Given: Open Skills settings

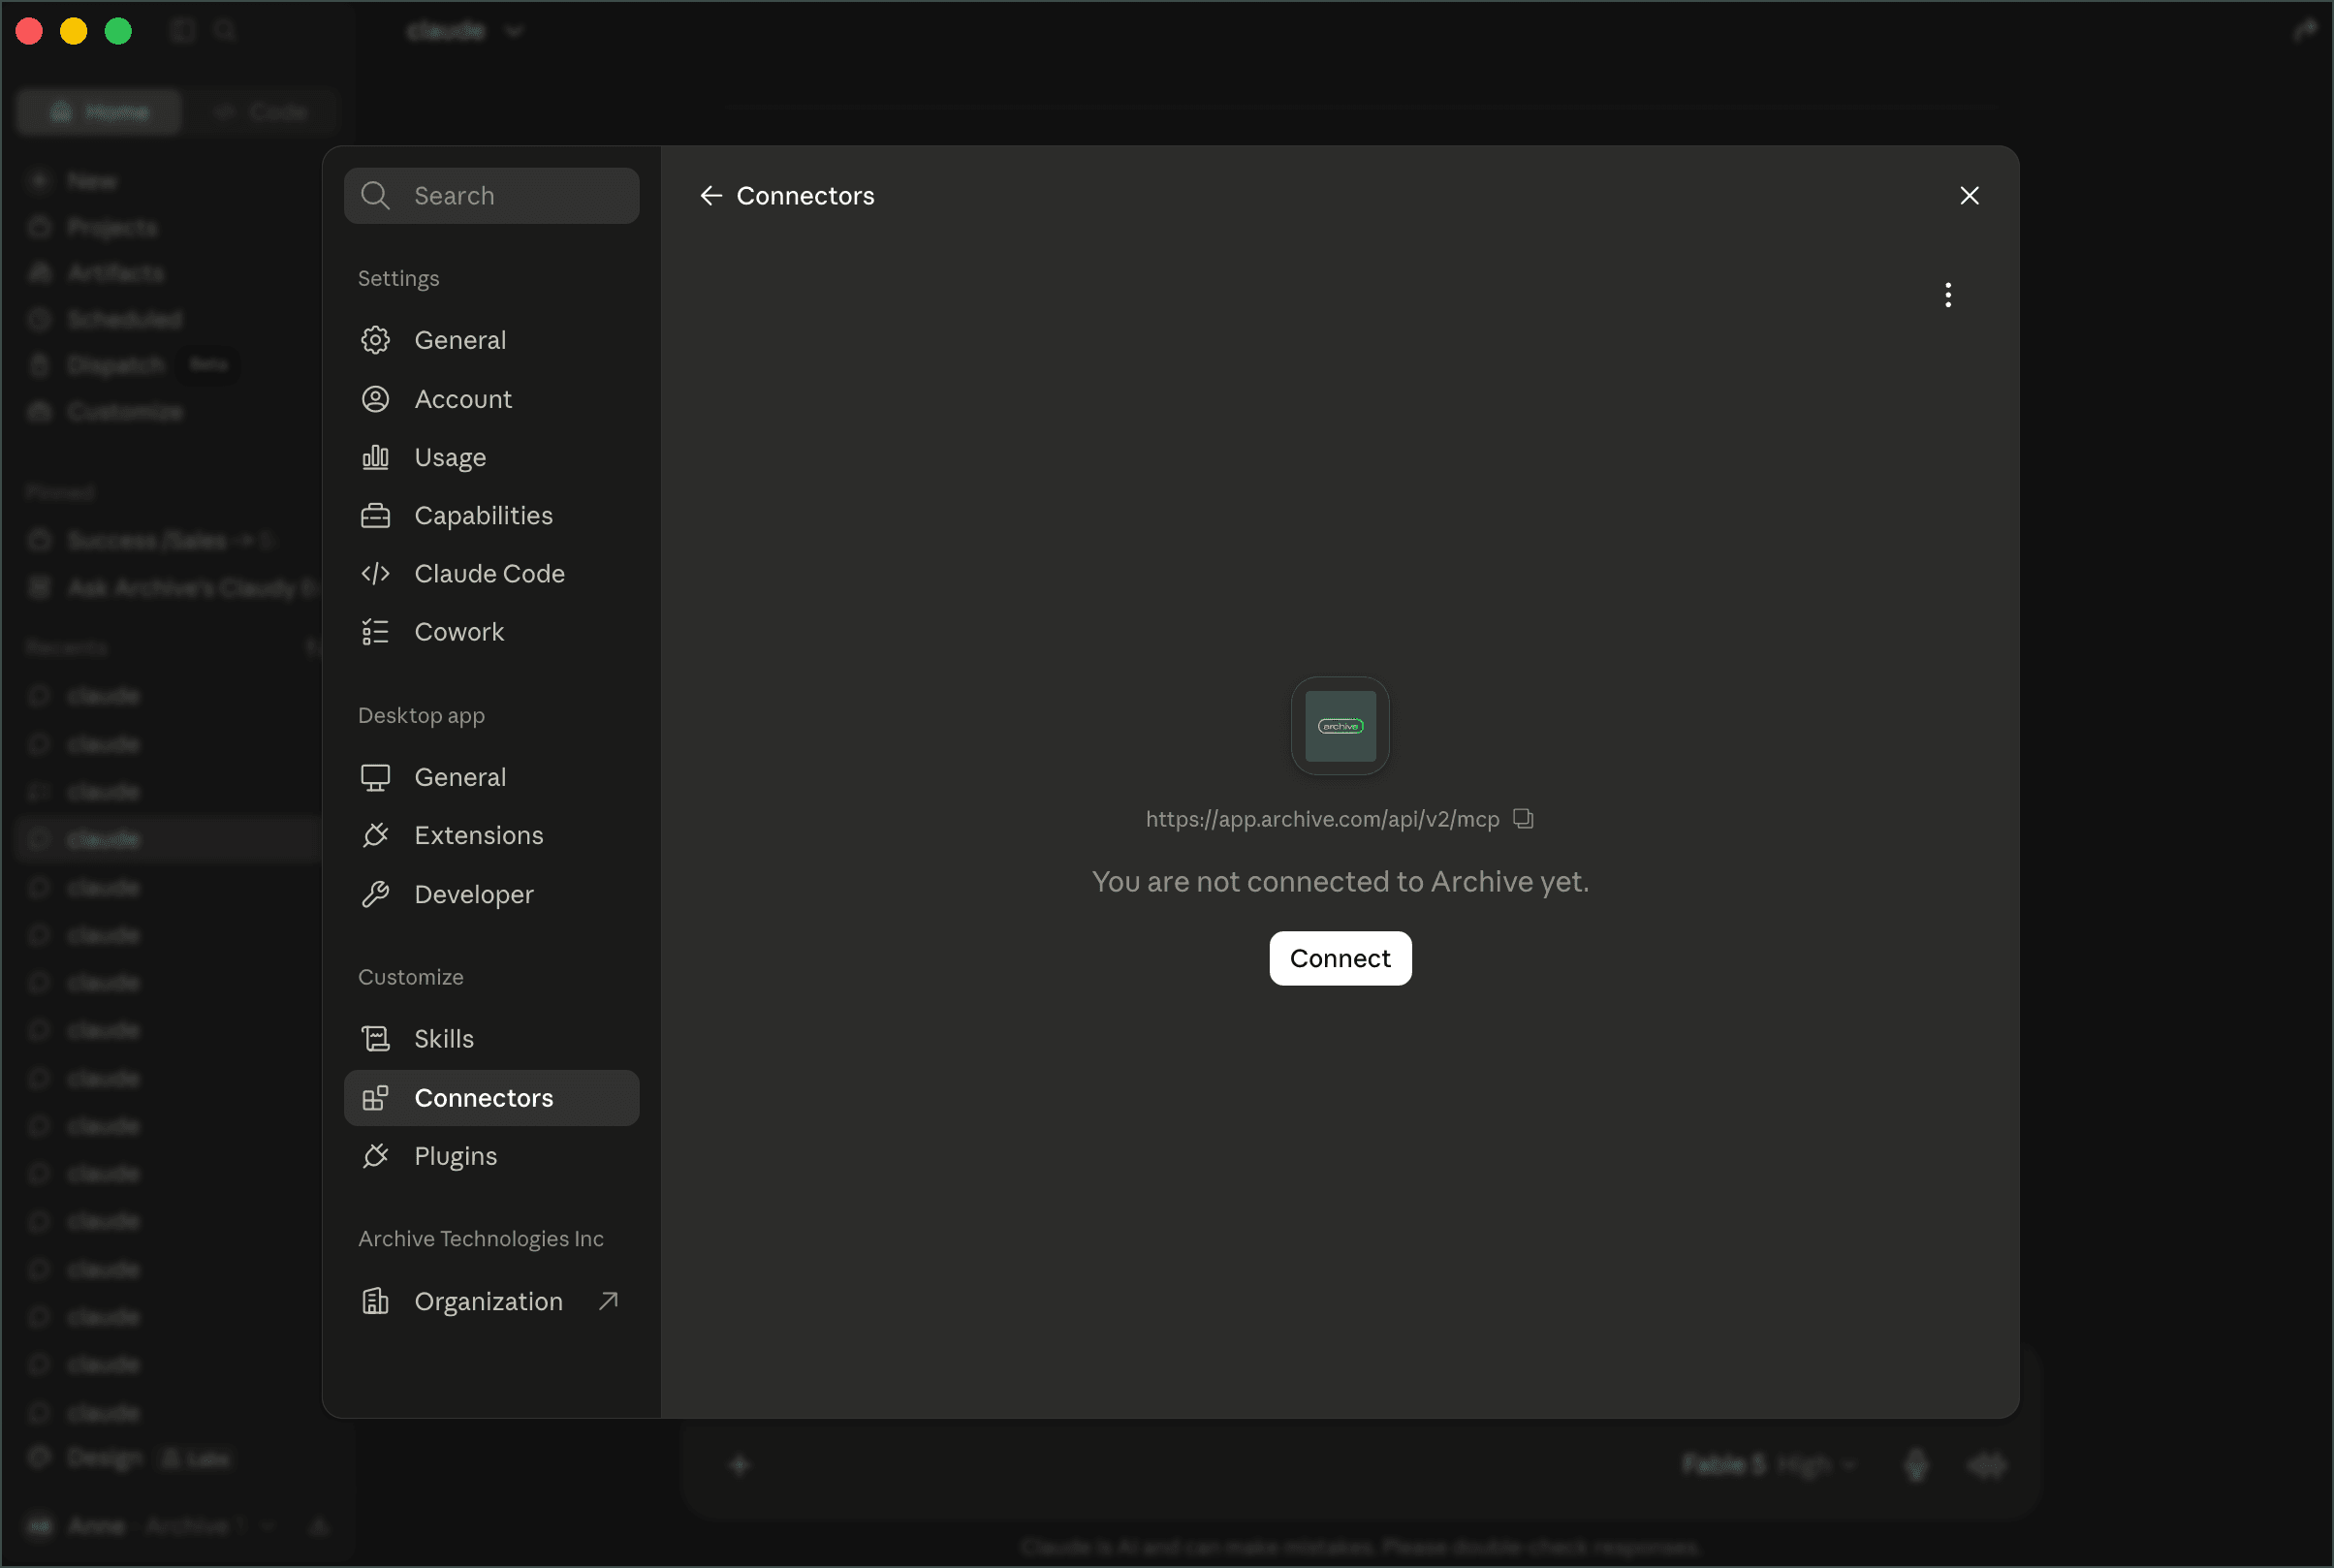Looking at the screenshot, I should point(491,1039).
